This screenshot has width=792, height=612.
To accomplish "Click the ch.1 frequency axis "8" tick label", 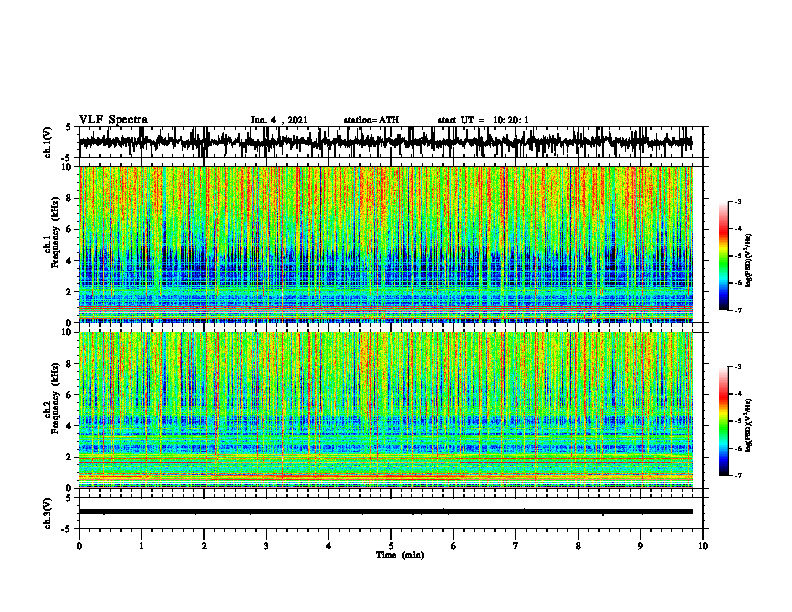I will click(x=70, y=198).
